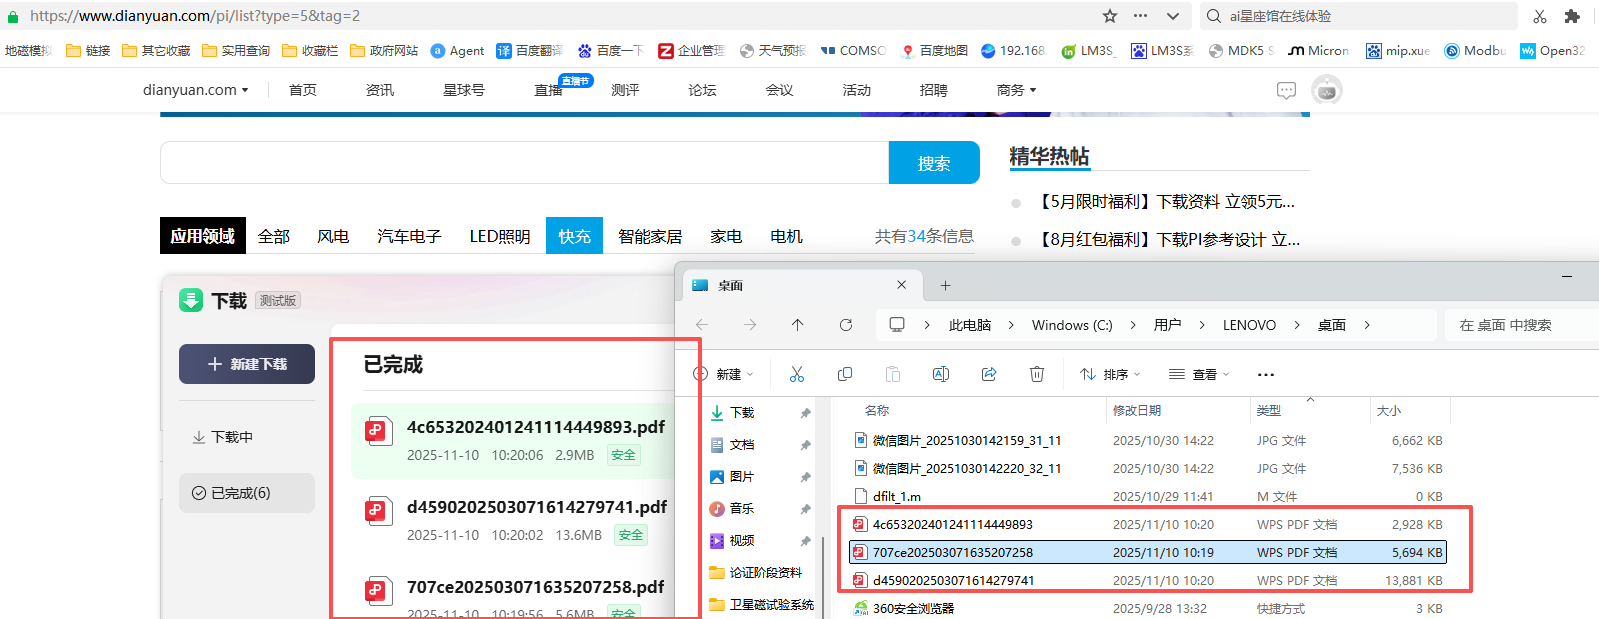The width and height of the screenshot is (1599, 619).
Task: Expand the 商务 dropdown menu
Action: pos(1016,90)
